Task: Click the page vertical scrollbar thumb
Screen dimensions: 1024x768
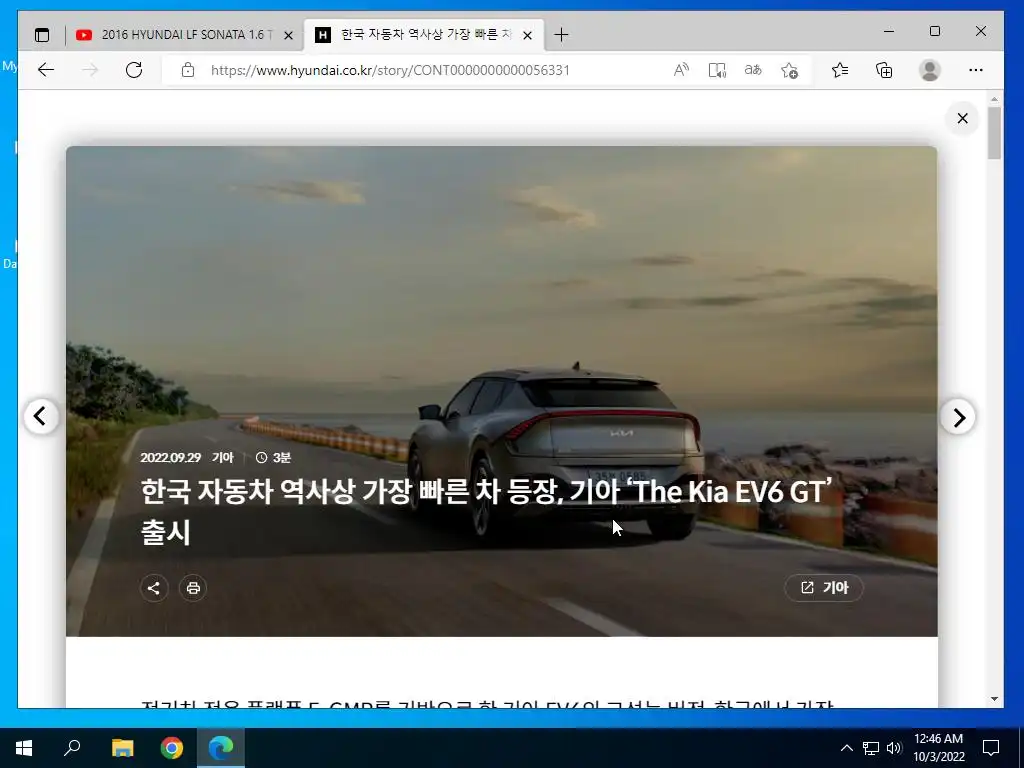Action: point(994,133)
